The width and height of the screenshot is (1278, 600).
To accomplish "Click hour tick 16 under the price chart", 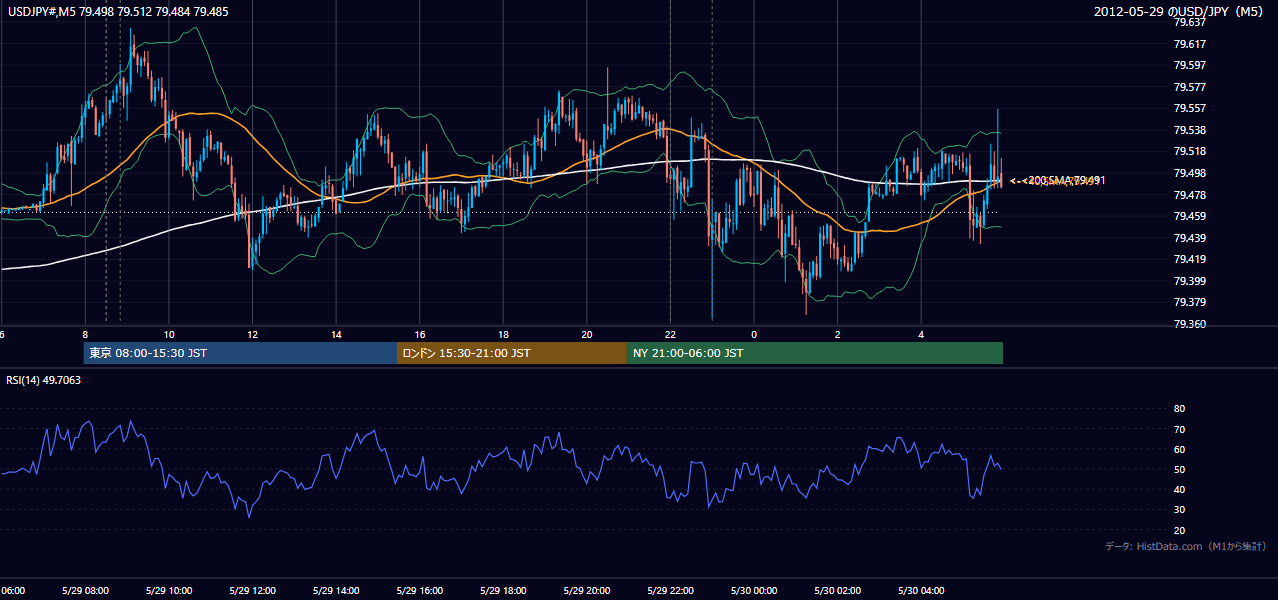I will [x=420, y=335].
